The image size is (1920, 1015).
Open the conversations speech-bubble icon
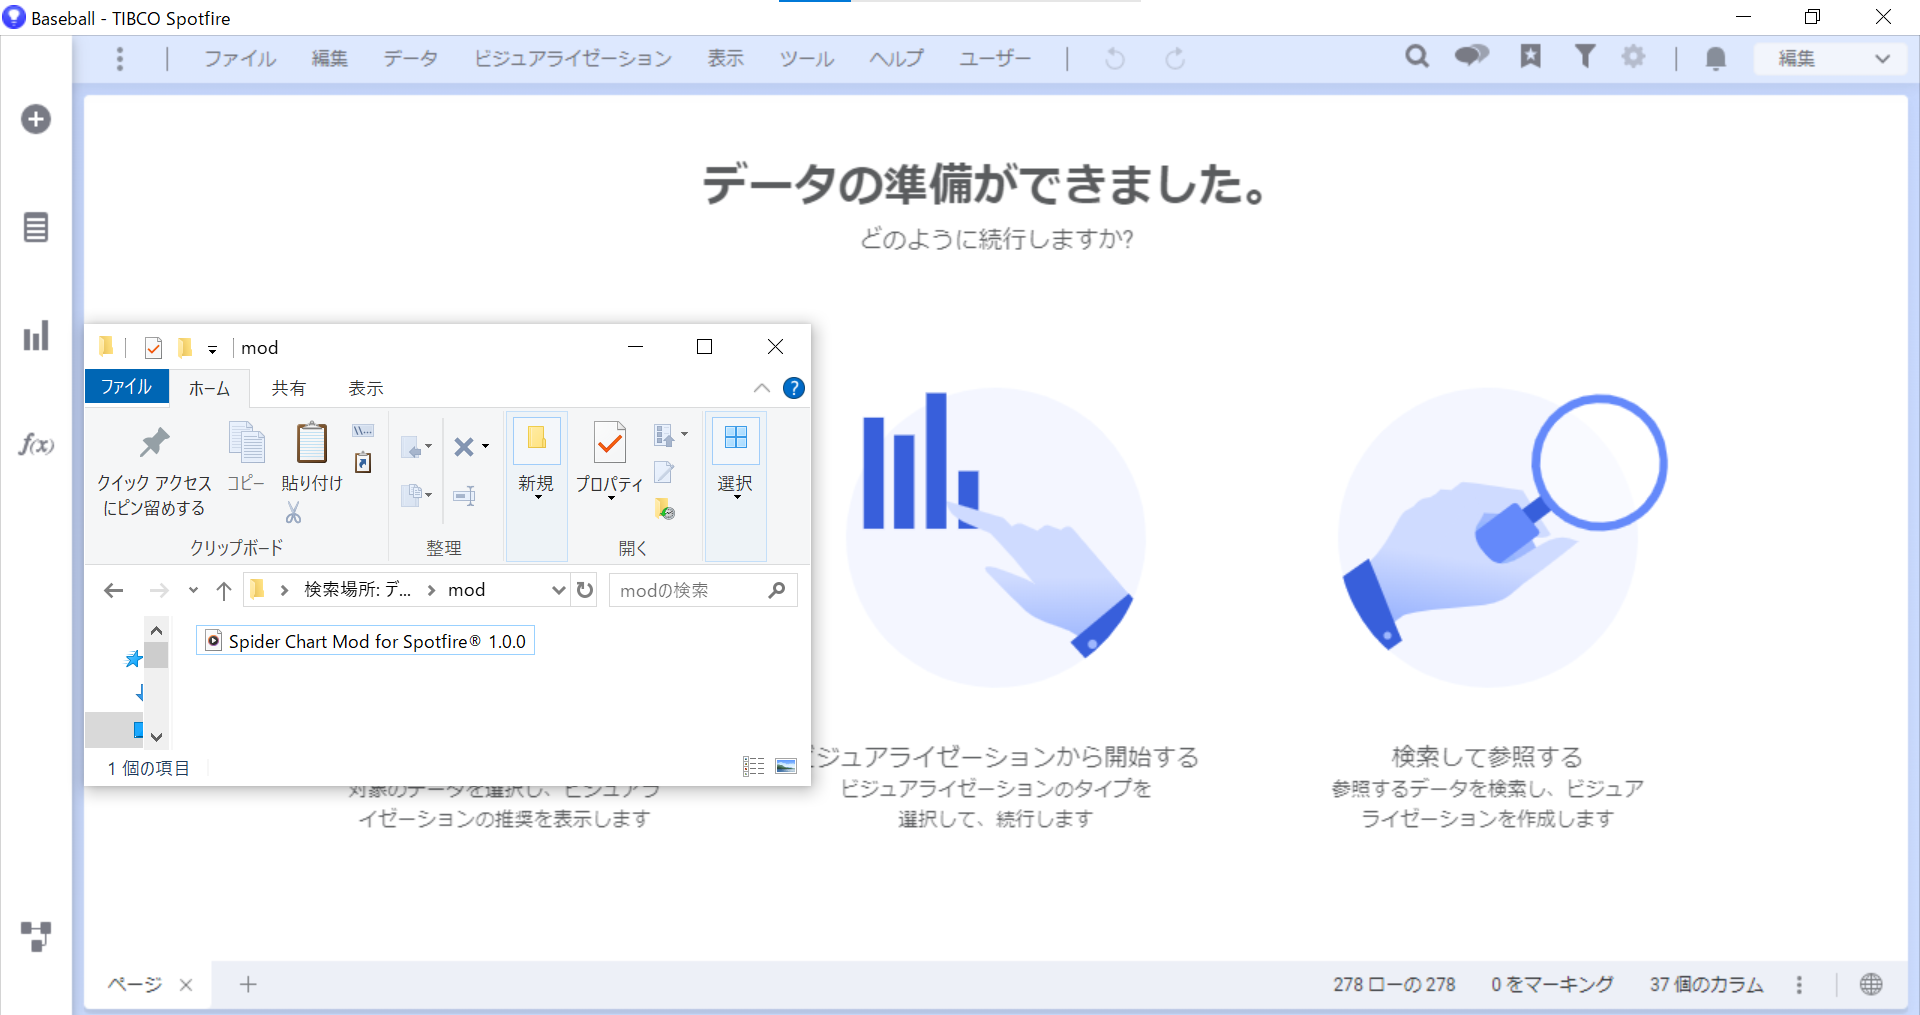pos(1471,56)
